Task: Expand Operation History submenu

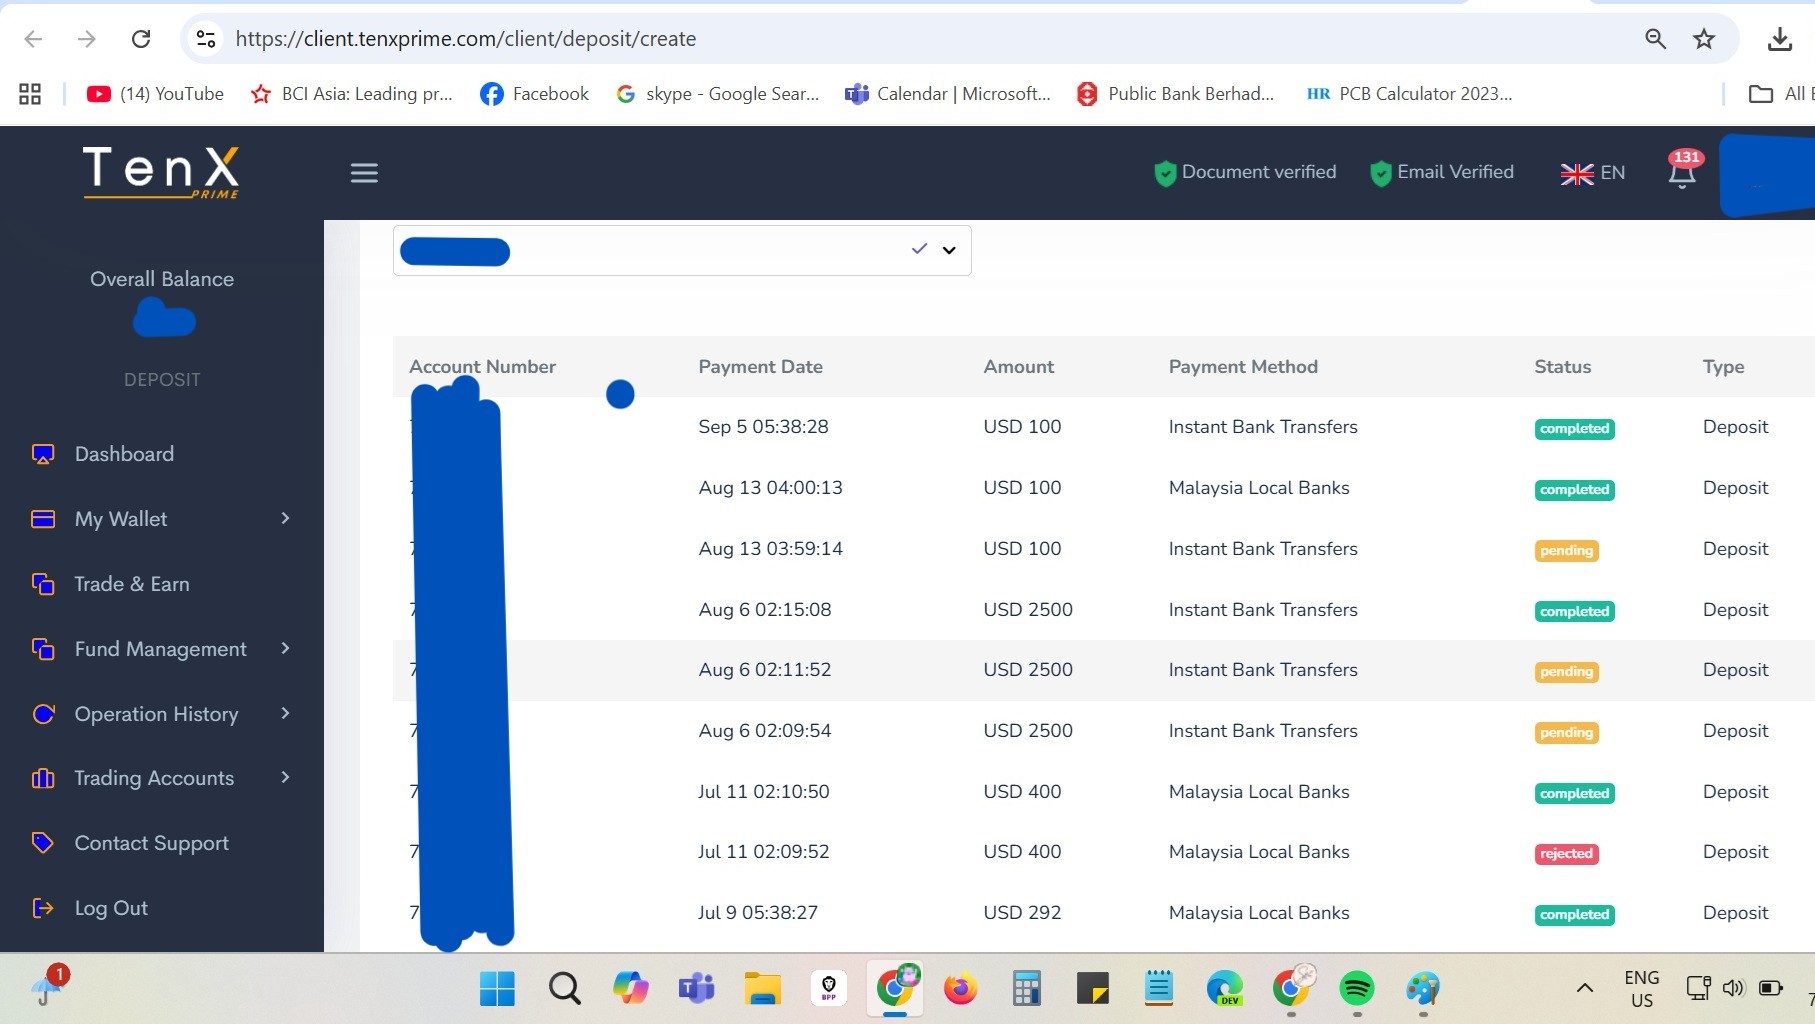Action: pyautogui.click(x=285, y=713)
